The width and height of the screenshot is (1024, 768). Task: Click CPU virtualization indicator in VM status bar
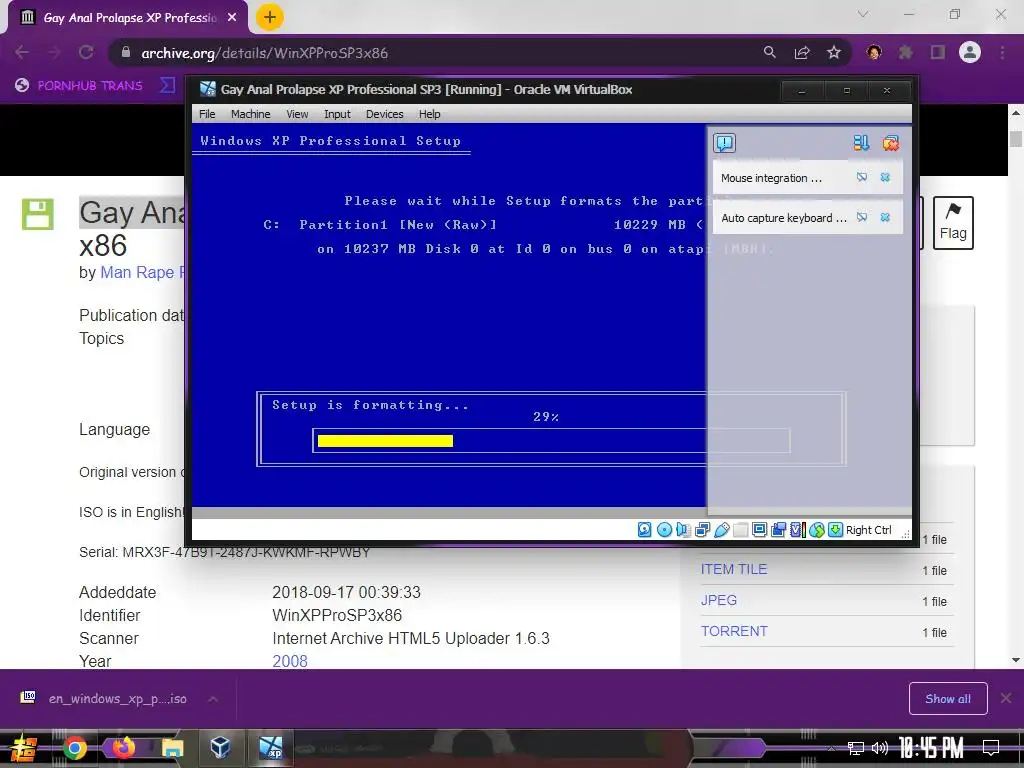click(798, 530)
